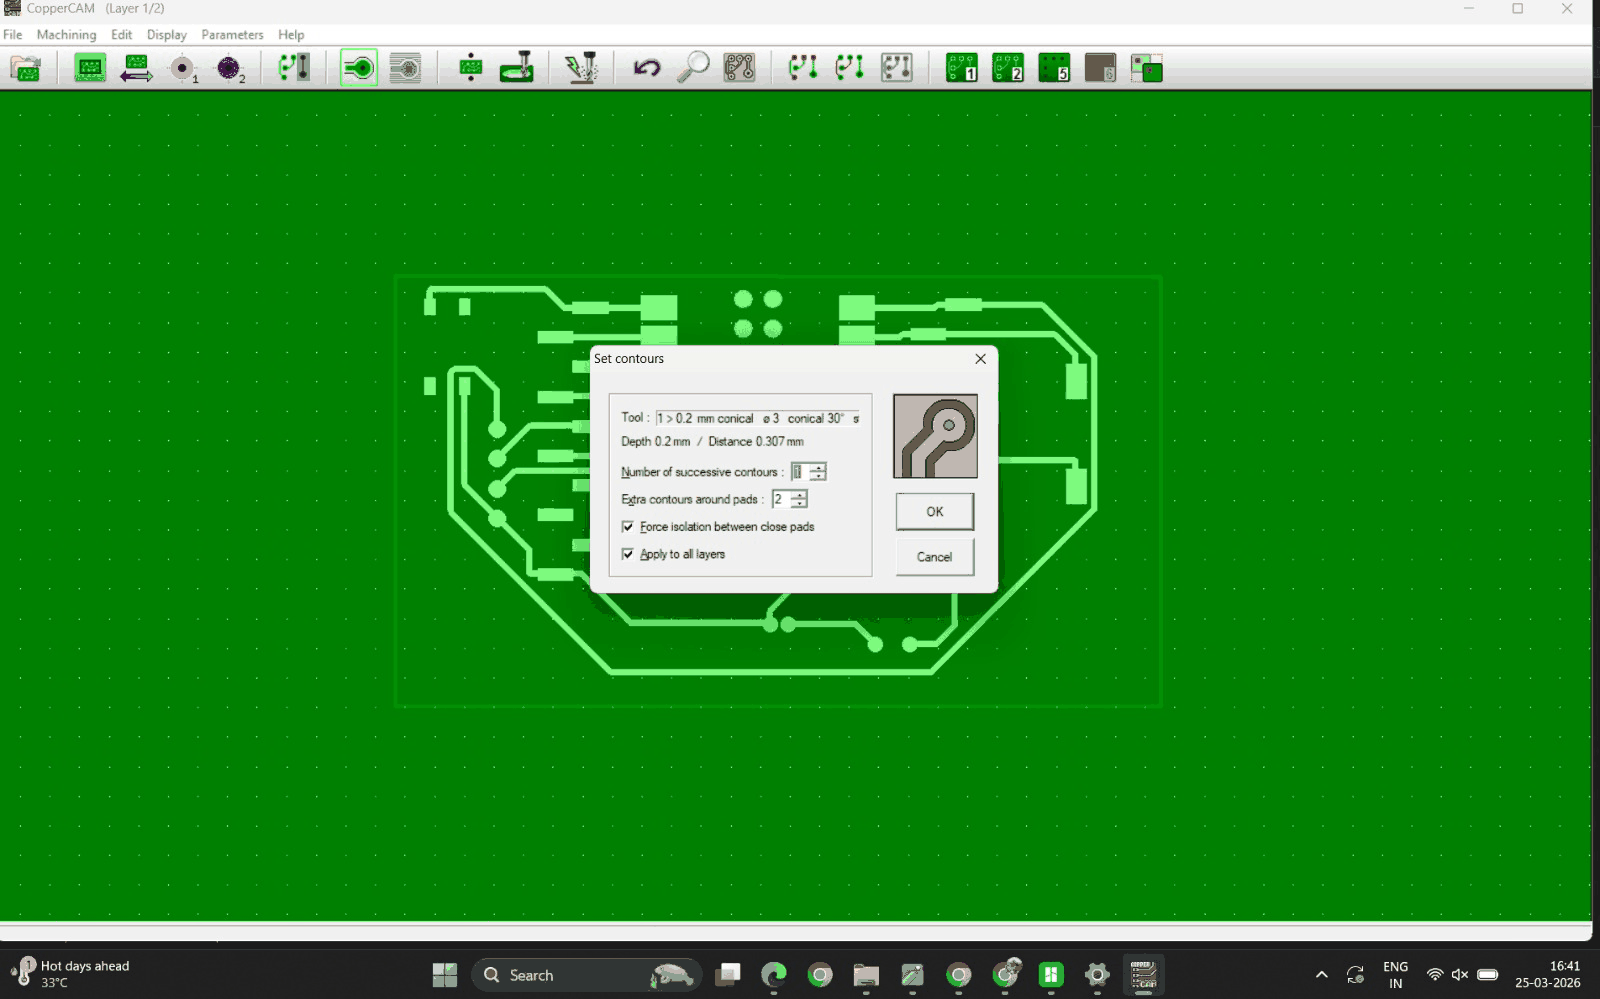Click the grey layer 6 toolbar icon
1600x999 pixels.
(x=1100, y=68)
